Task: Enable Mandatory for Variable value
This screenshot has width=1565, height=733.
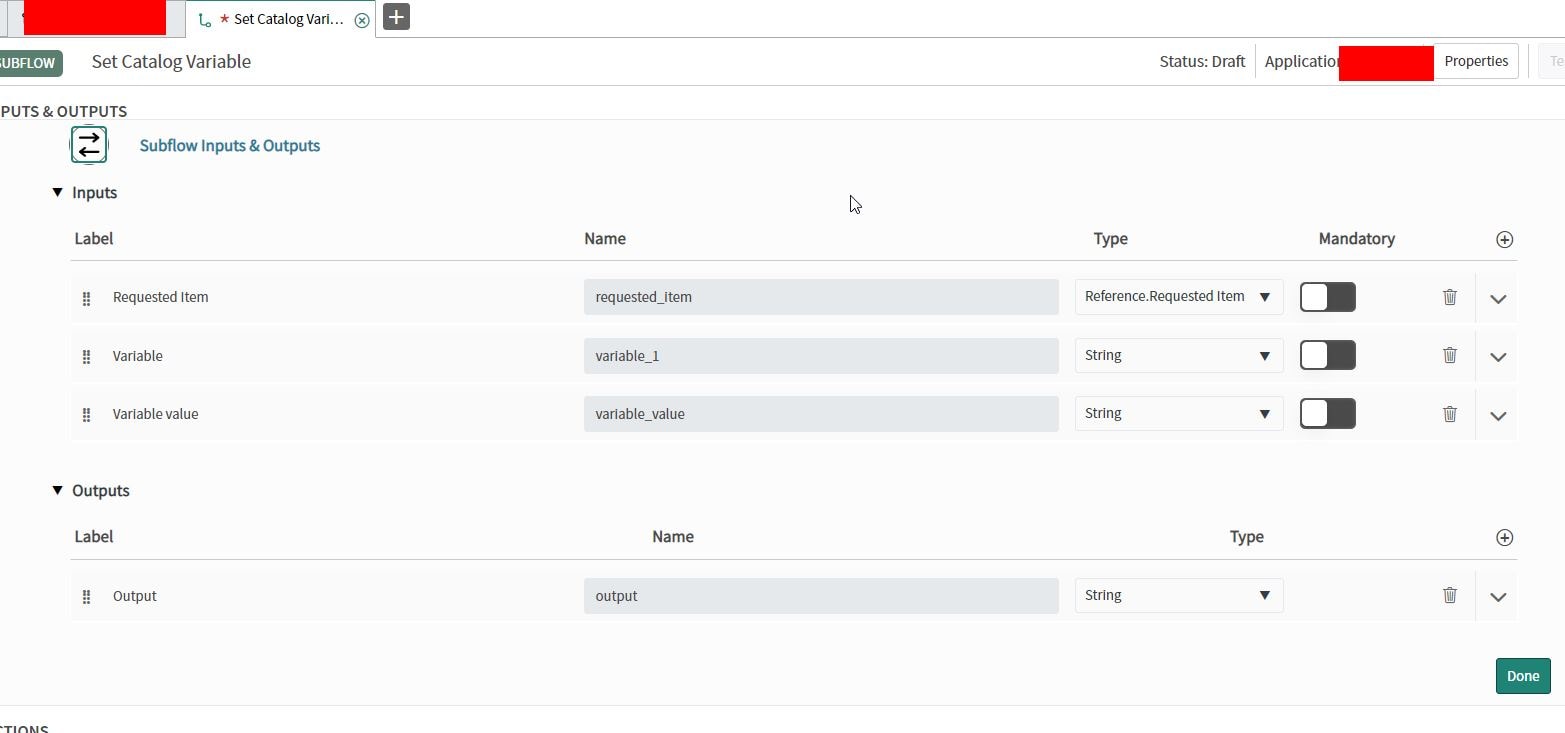Action: pyautogui.click(x=1327, y=413)
